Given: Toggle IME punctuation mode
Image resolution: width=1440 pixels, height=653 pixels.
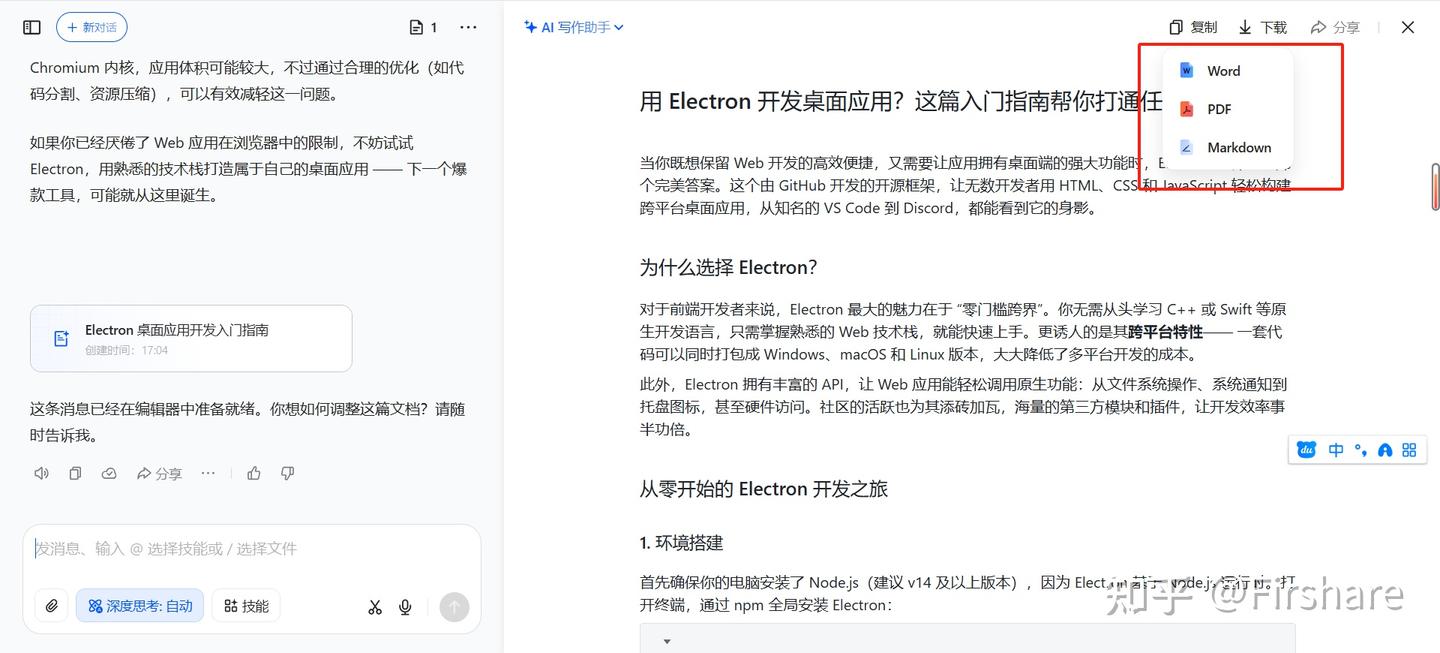Looking at the screenshot, I should (x=1360, y=450).
